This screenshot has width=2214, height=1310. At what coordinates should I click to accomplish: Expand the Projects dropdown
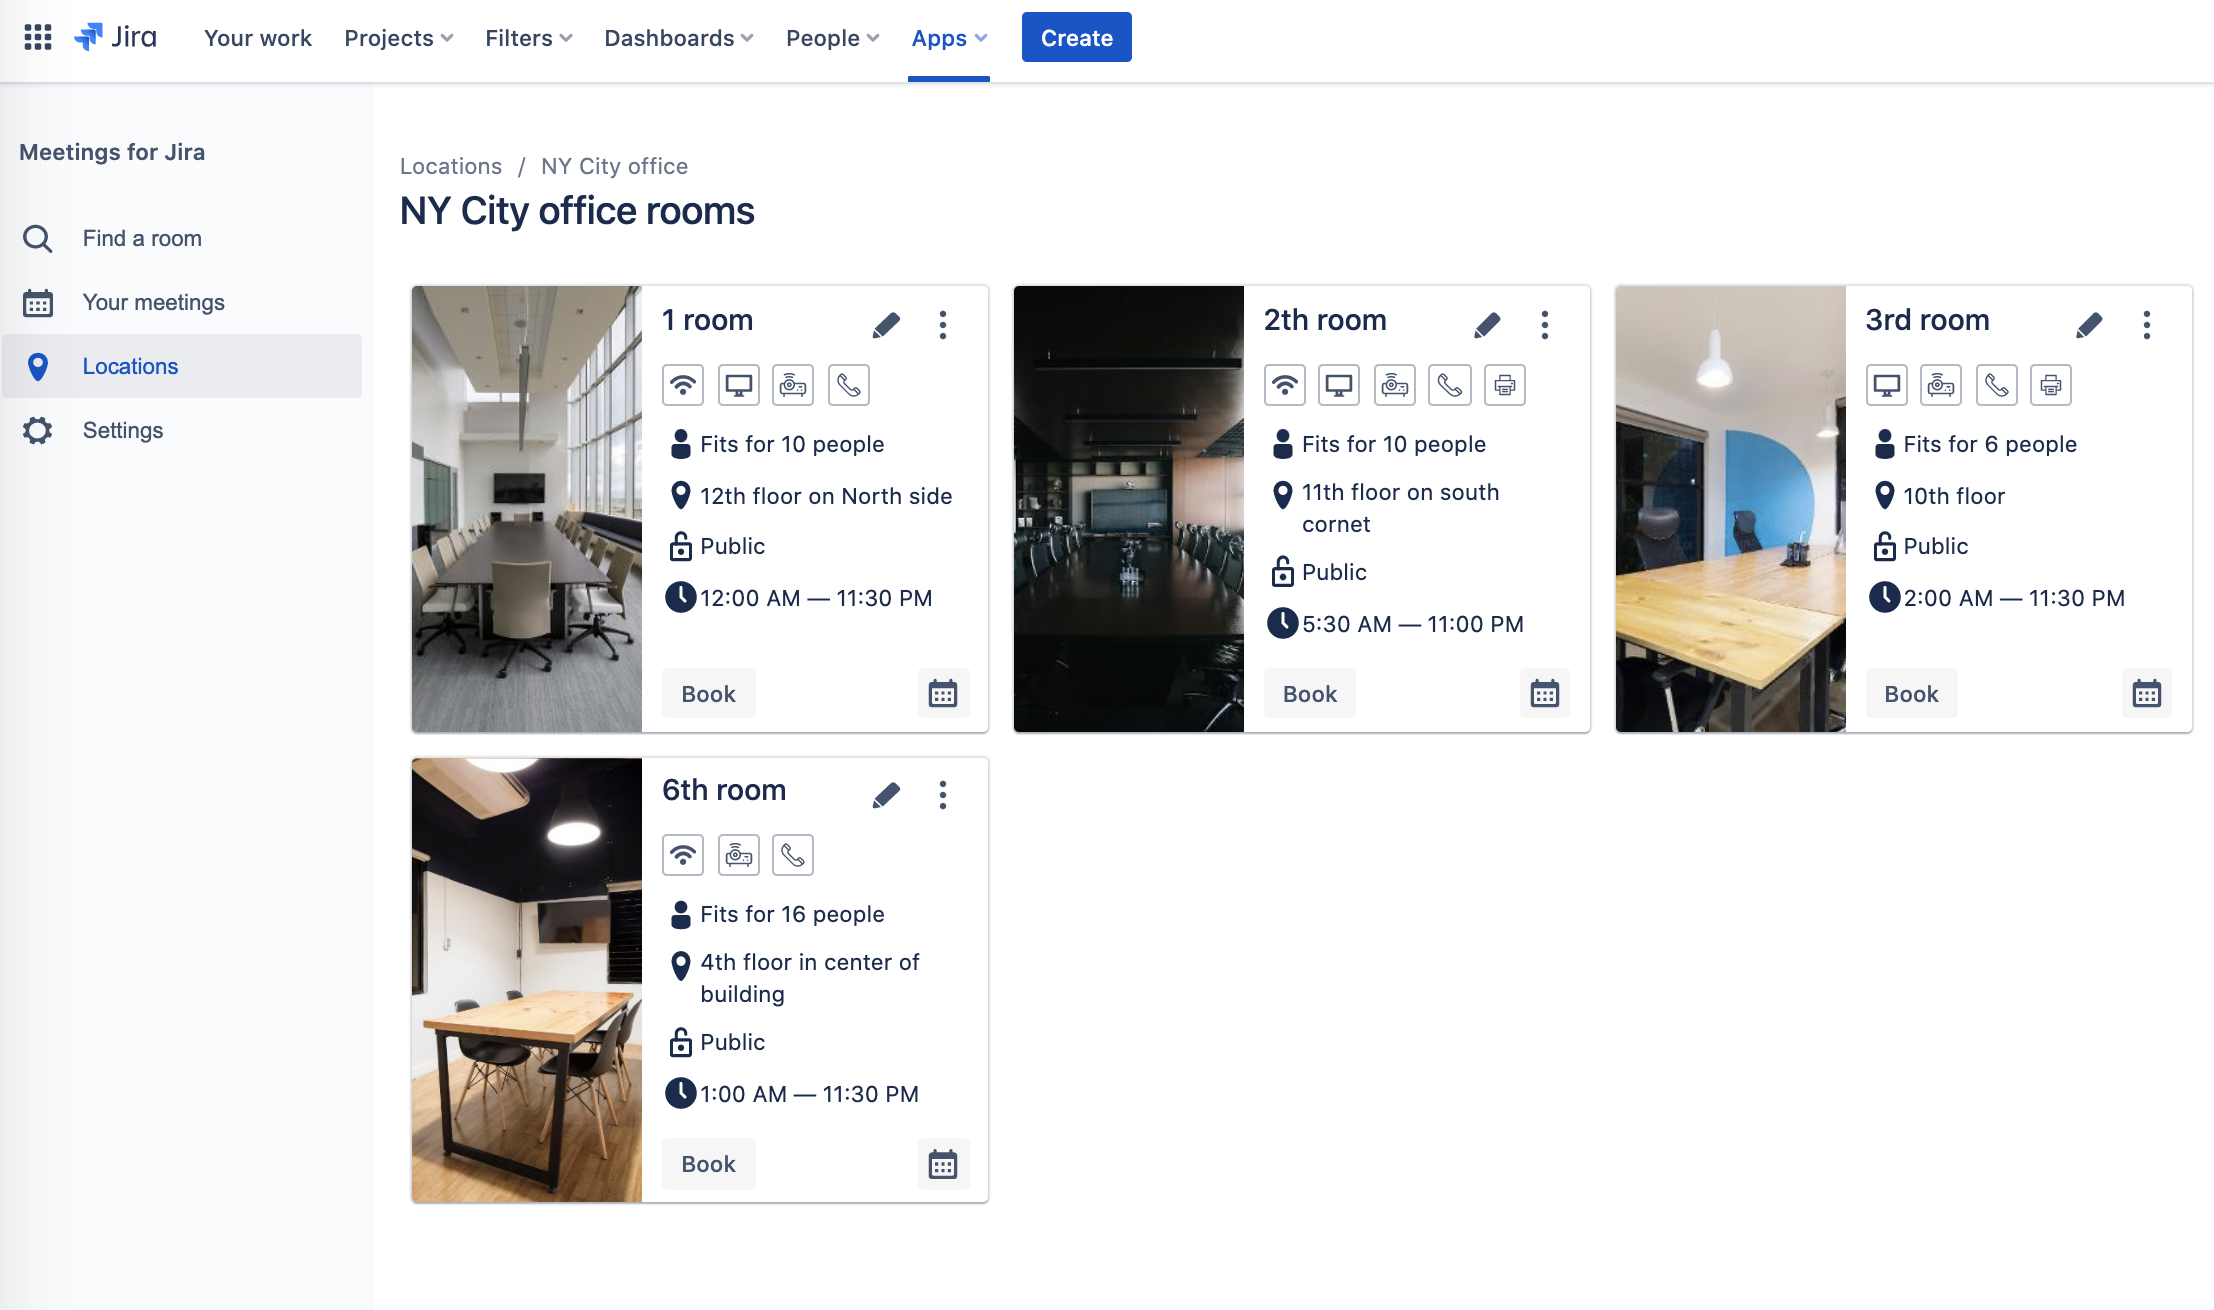398,38
